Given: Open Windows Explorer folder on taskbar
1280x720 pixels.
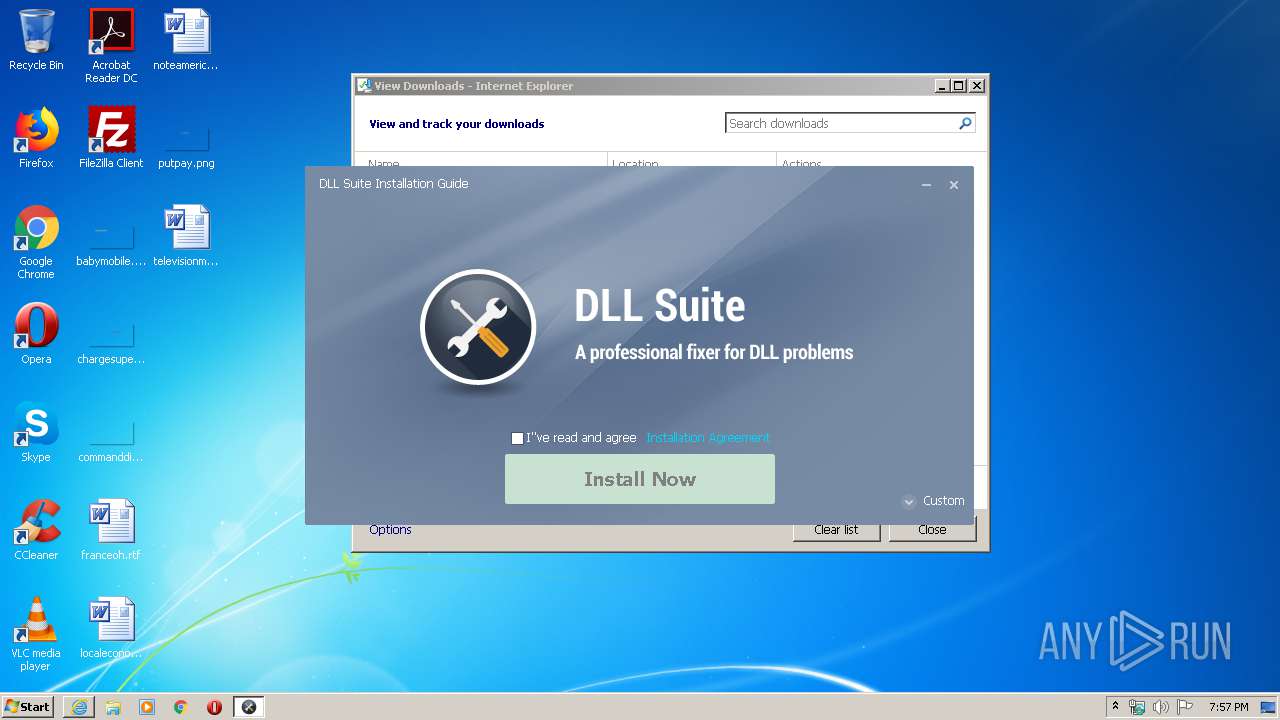Looking at the screenshot, I should pos(113,707).
